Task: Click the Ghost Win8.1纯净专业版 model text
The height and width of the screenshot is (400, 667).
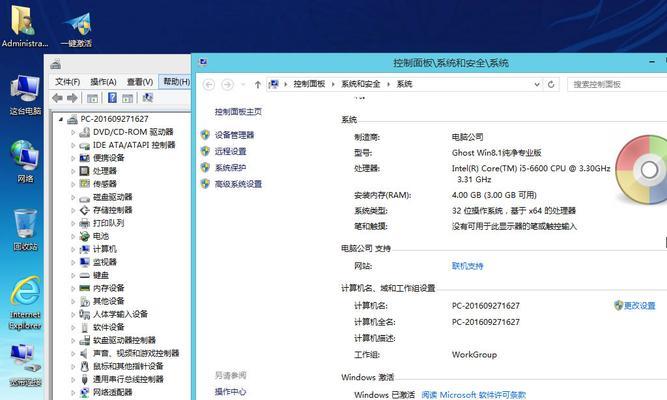Action: point(496,153)
